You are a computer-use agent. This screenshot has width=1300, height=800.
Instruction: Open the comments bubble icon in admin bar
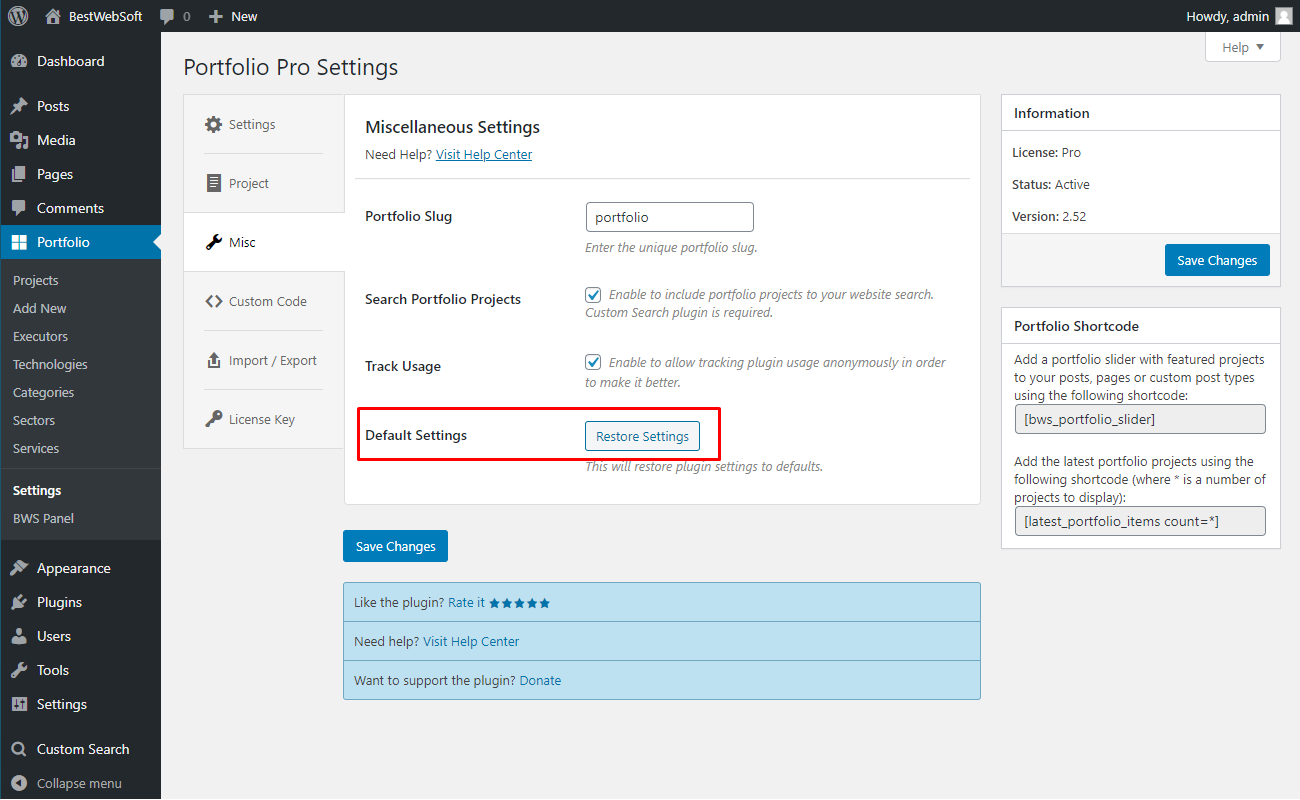click(x=167, y=16)
